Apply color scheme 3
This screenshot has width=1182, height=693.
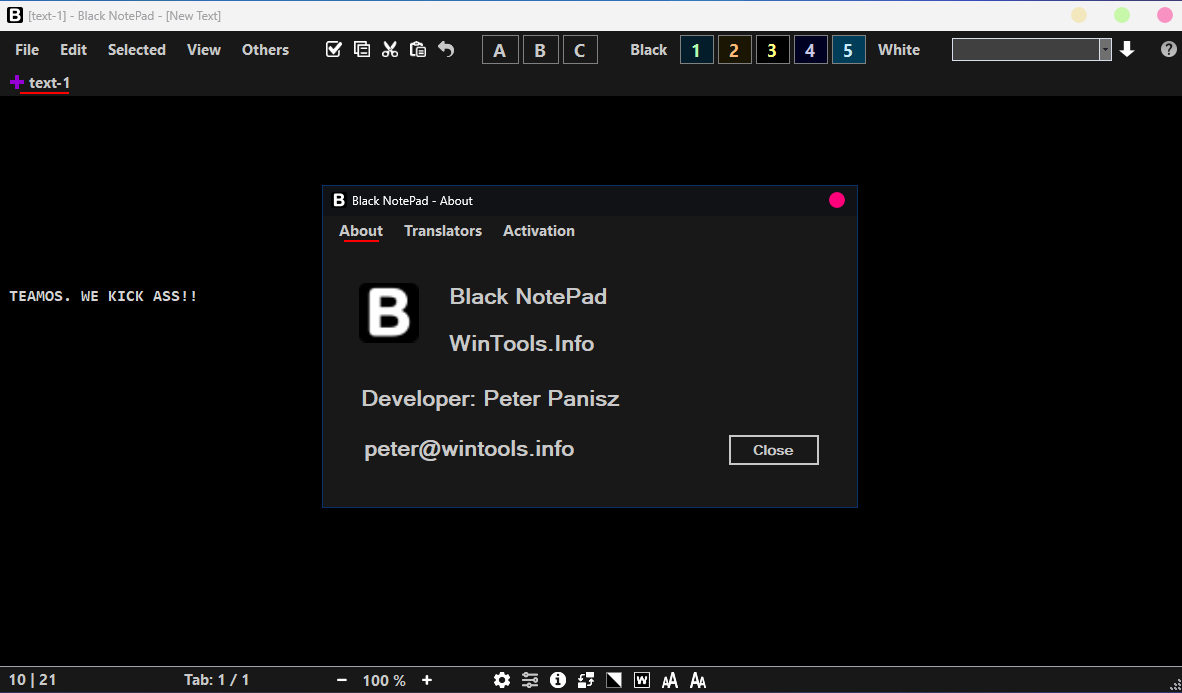click(773, 50)
